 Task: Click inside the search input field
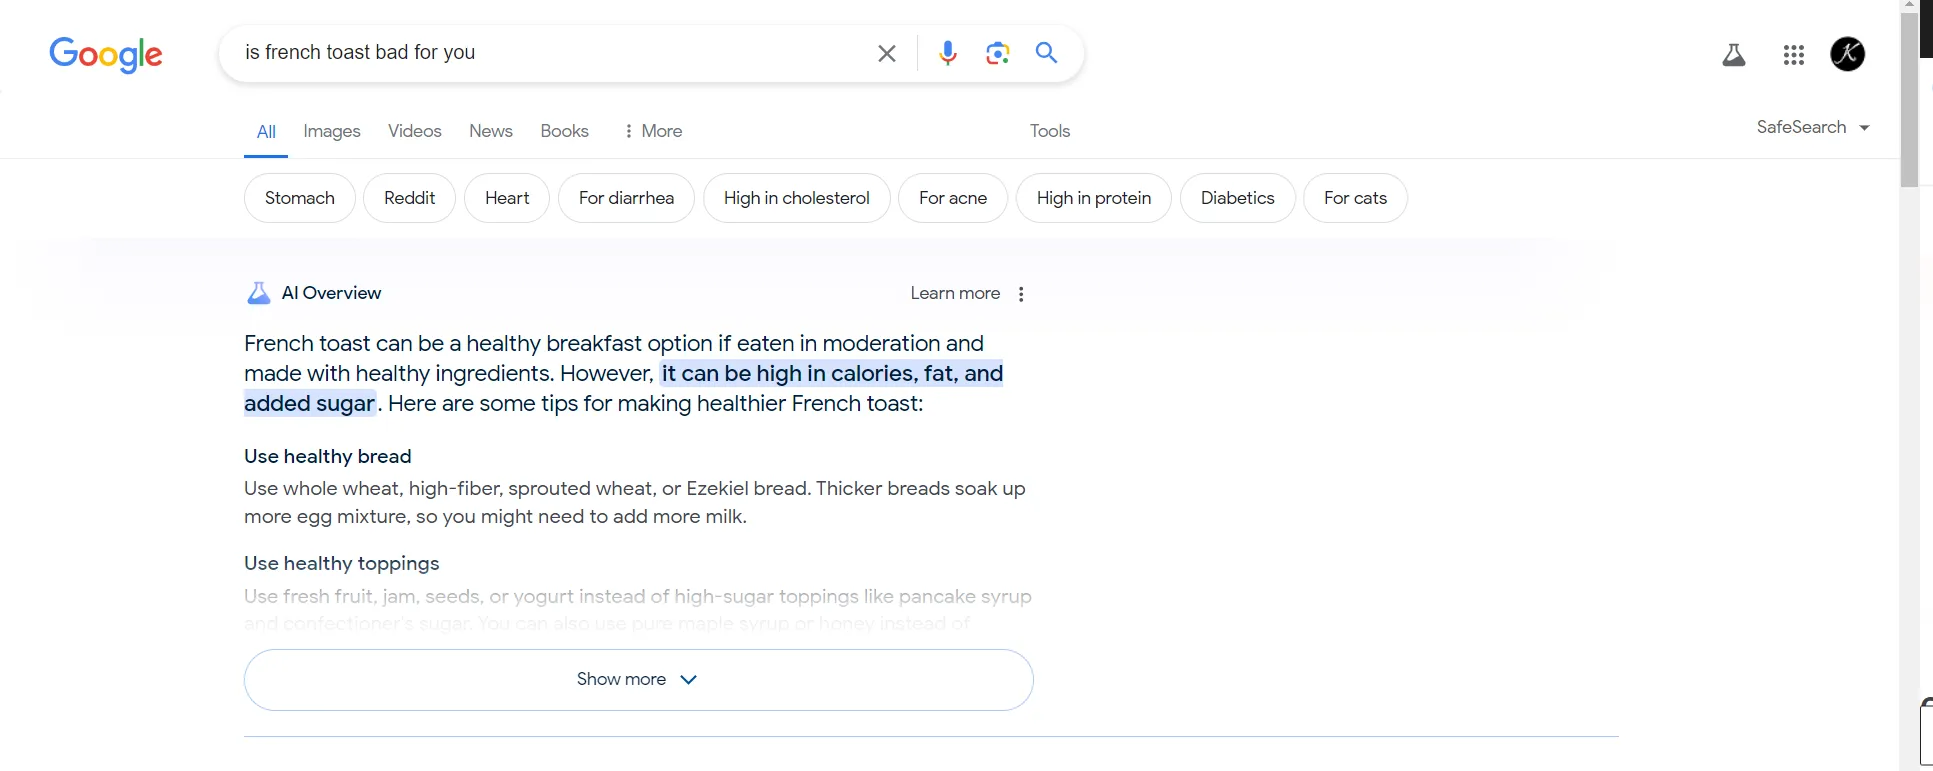(x=550, y=53)
